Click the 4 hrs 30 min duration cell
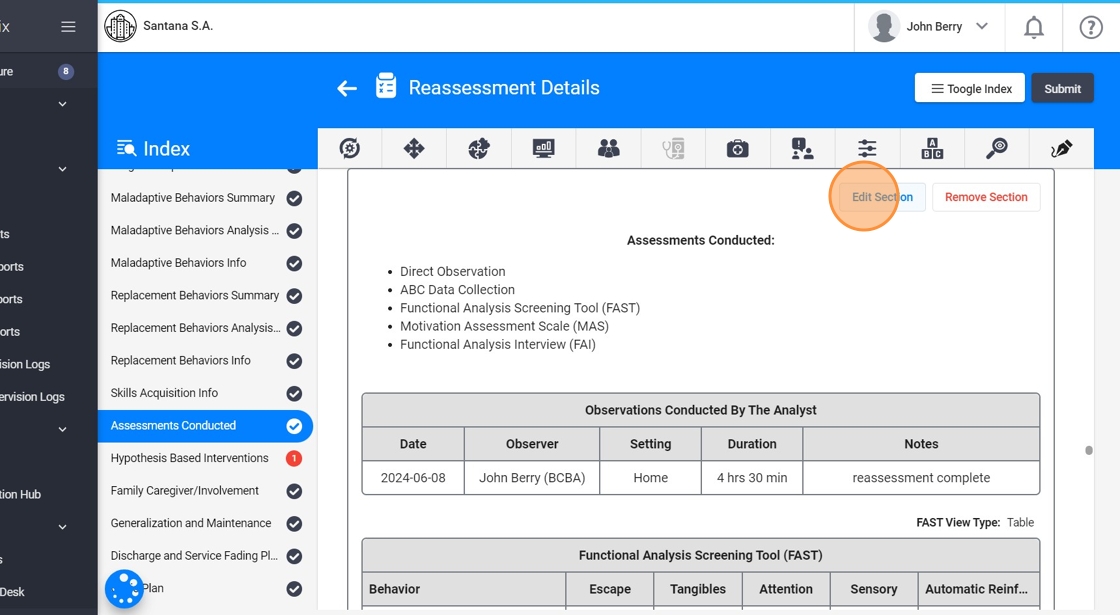The width and height of the screenshot is (1120, 615). tap(752, 478)
